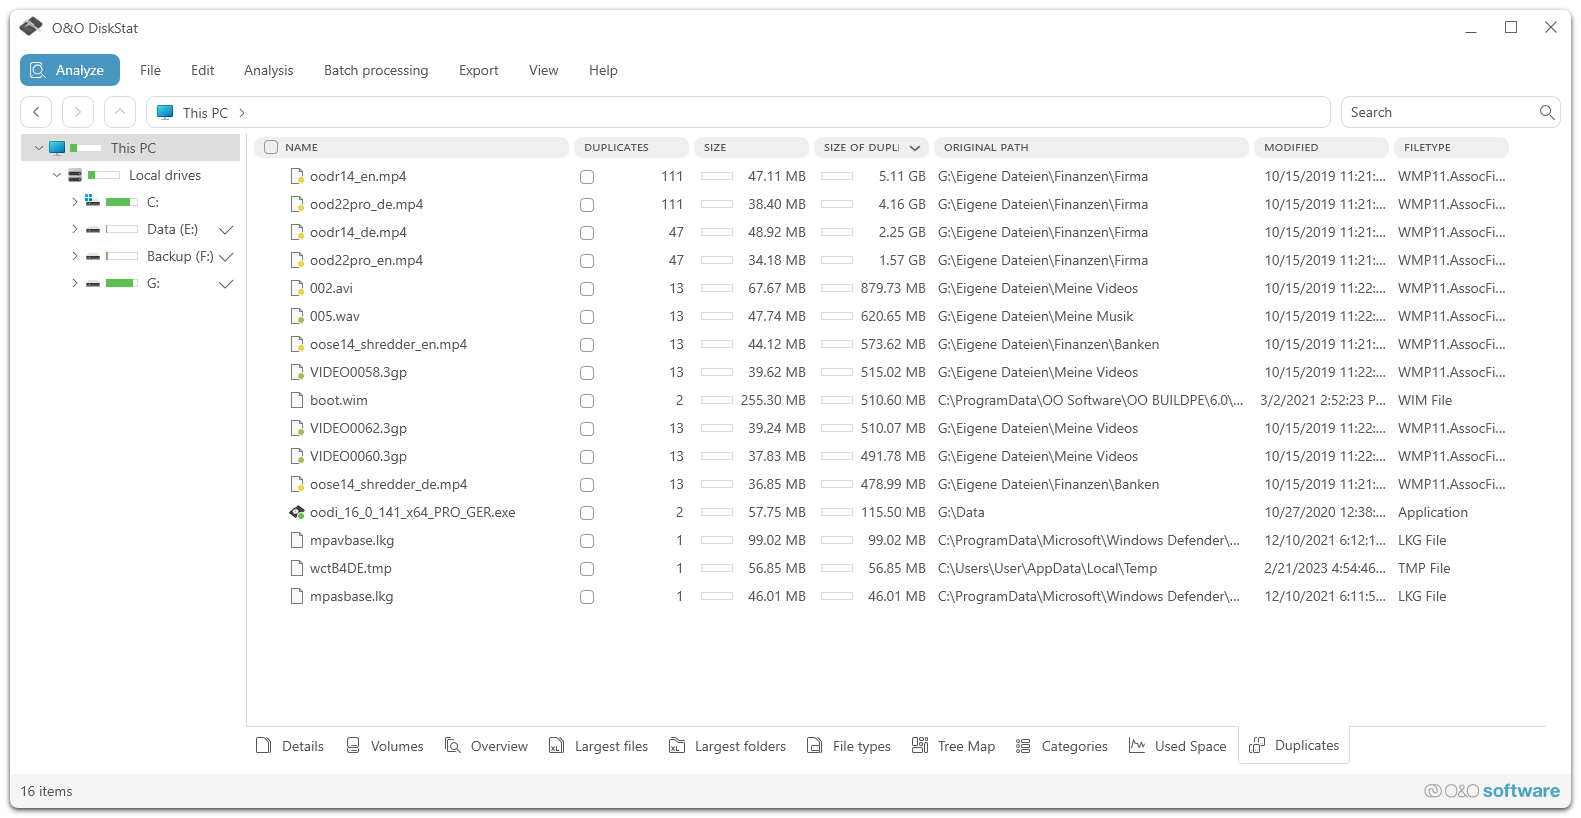The image size is (1581, 818).
Task: Click the forward navigation arrow
Action: (78, 112)
